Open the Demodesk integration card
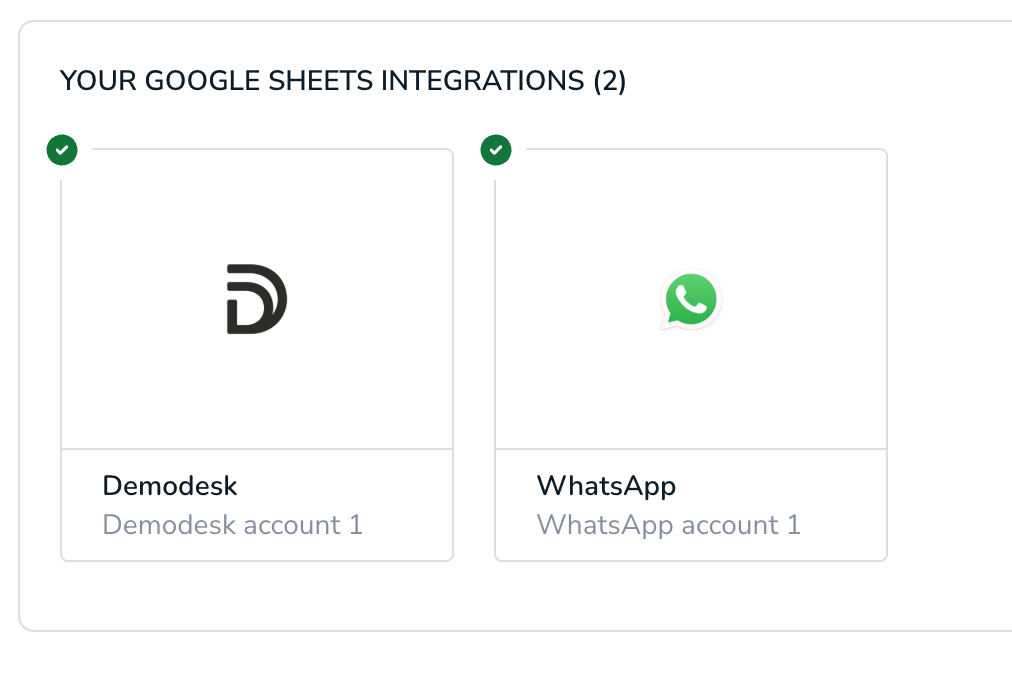The image size is (1012, 676). click(x=256, y=350)
